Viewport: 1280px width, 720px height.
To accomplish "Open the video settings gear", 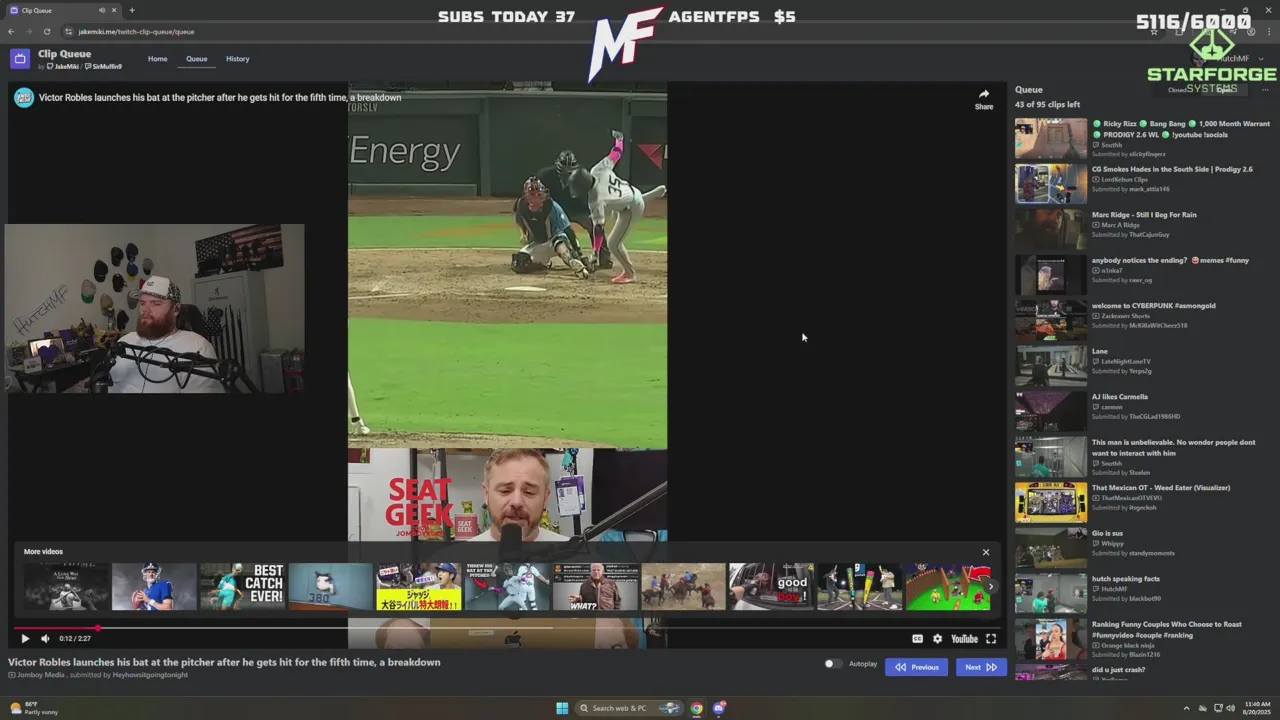I will pos(937,638).
